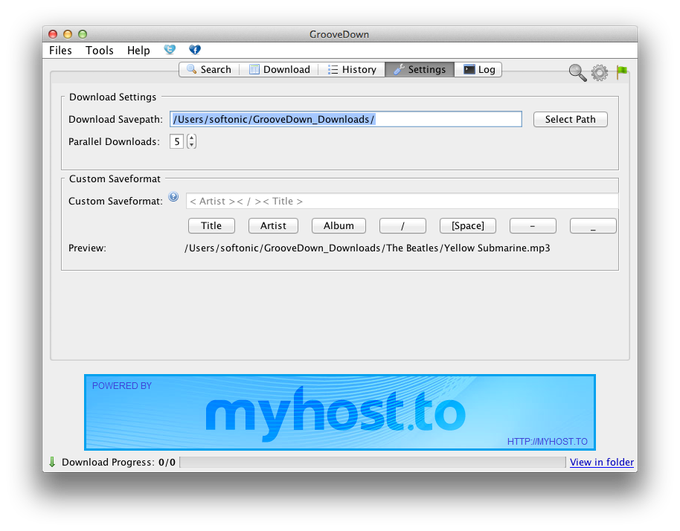Open the History tab
The image size is (680, 531).
(x=352, y=69)
